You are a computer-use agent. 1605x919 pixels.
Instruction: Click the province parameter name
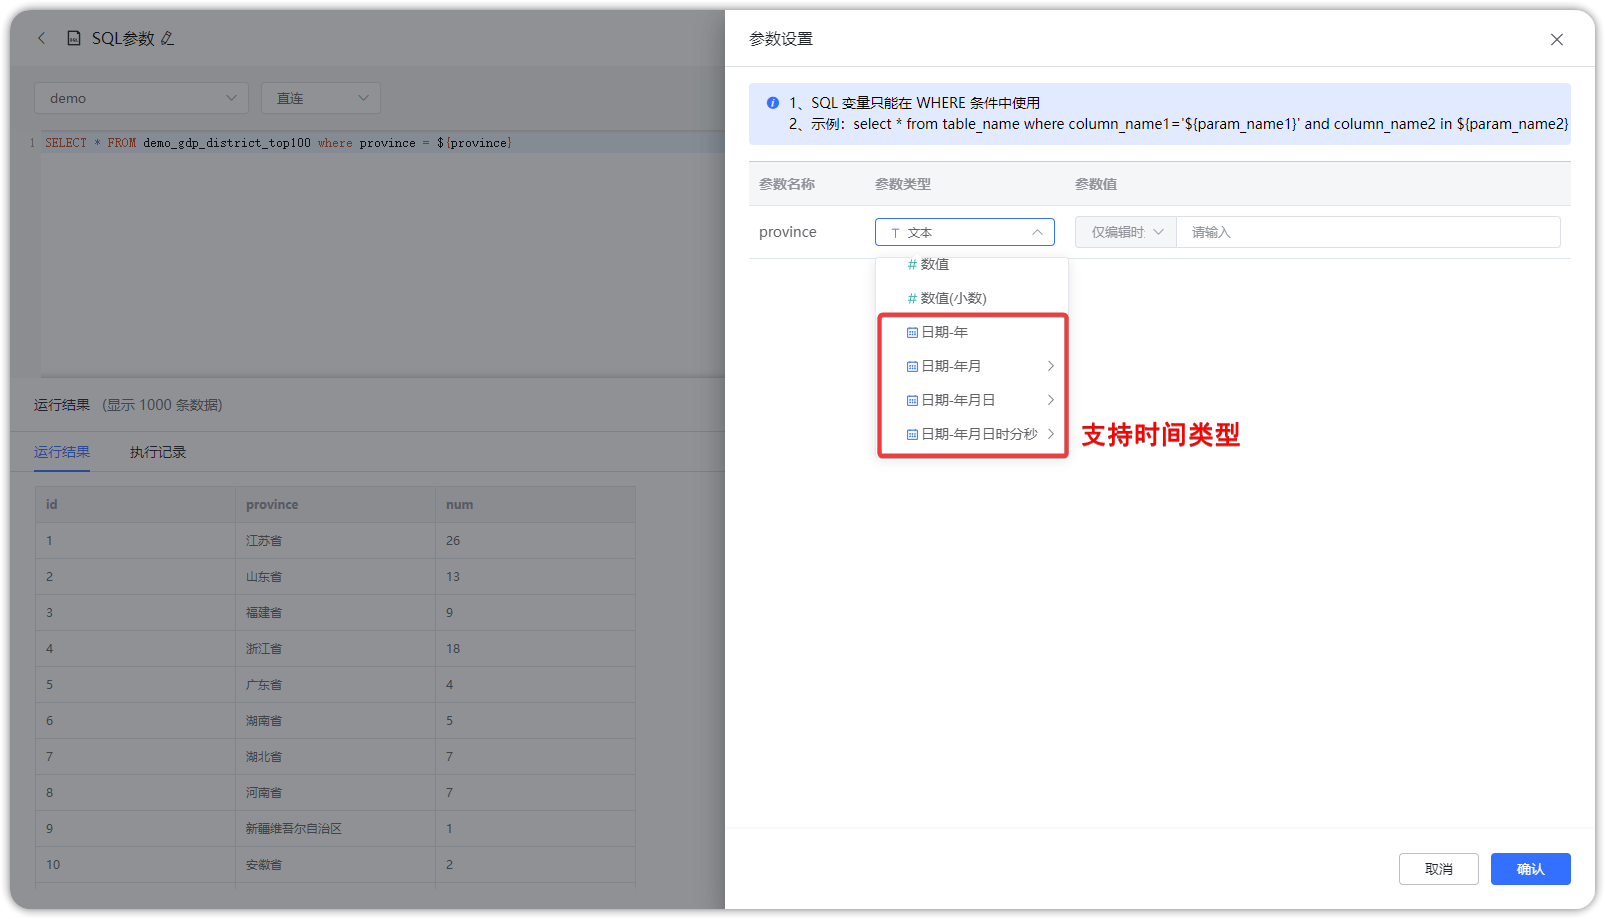[x=788, y=232]
